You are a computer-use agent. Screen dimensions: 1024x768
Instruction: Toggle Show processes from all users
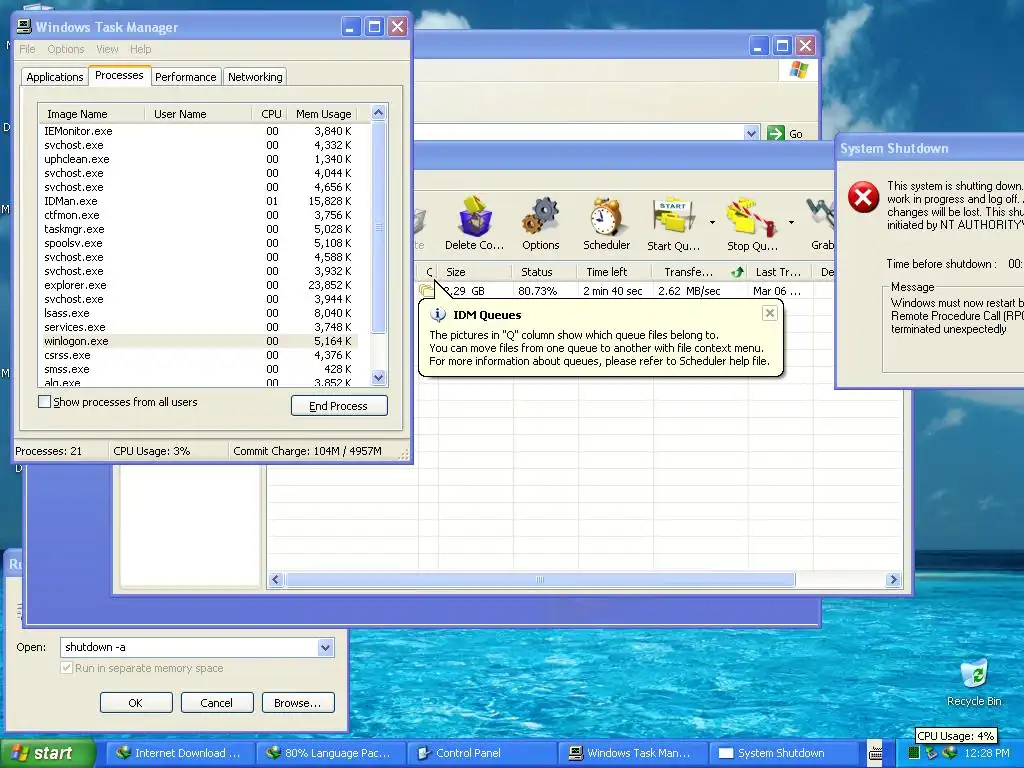click(44, 402)
